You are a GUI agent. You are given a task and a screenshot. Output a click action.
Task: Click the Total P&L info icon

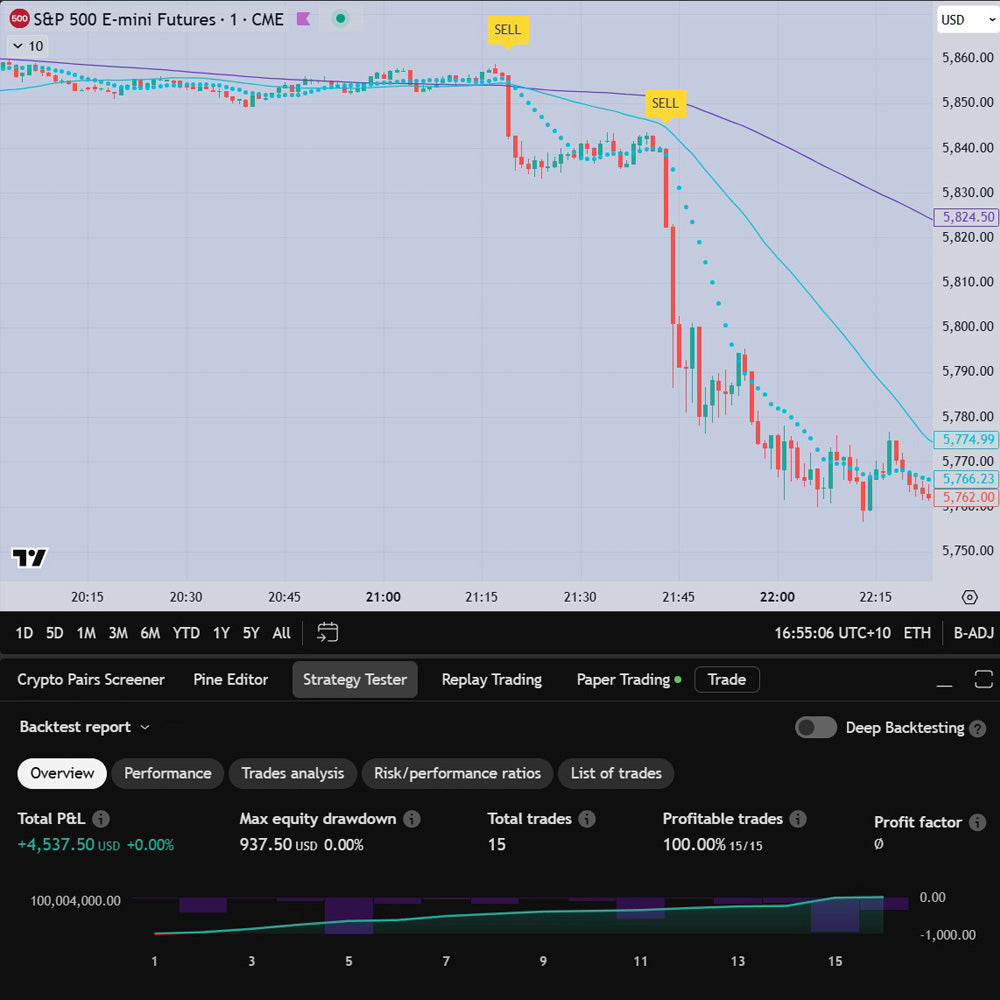[x=101, y=819]
